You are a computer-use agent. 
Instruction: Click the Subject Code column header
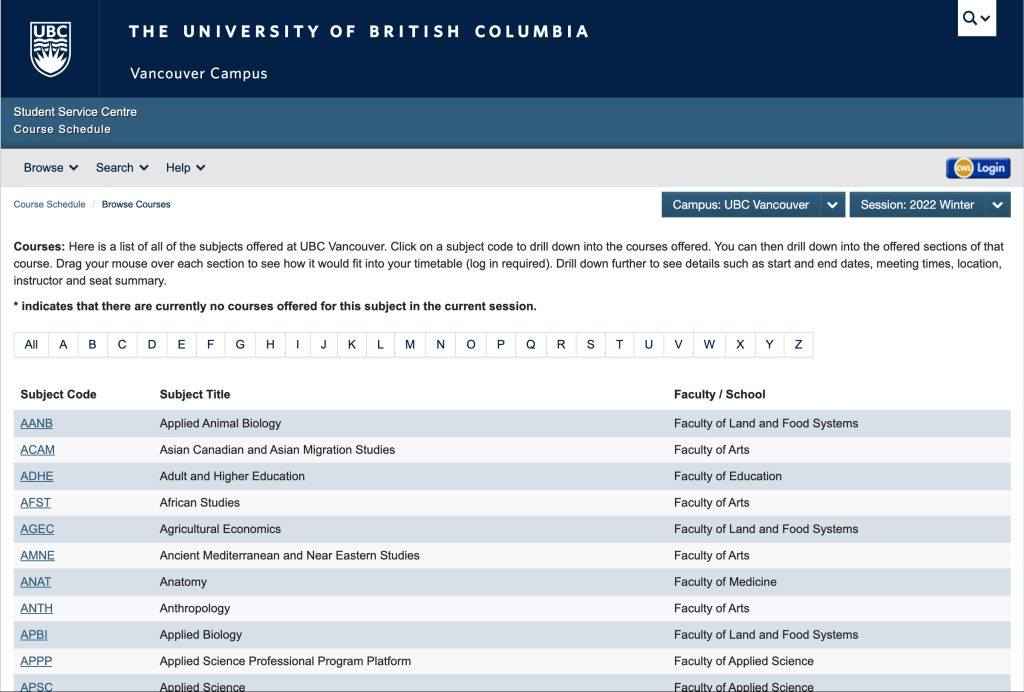(58, 394)
